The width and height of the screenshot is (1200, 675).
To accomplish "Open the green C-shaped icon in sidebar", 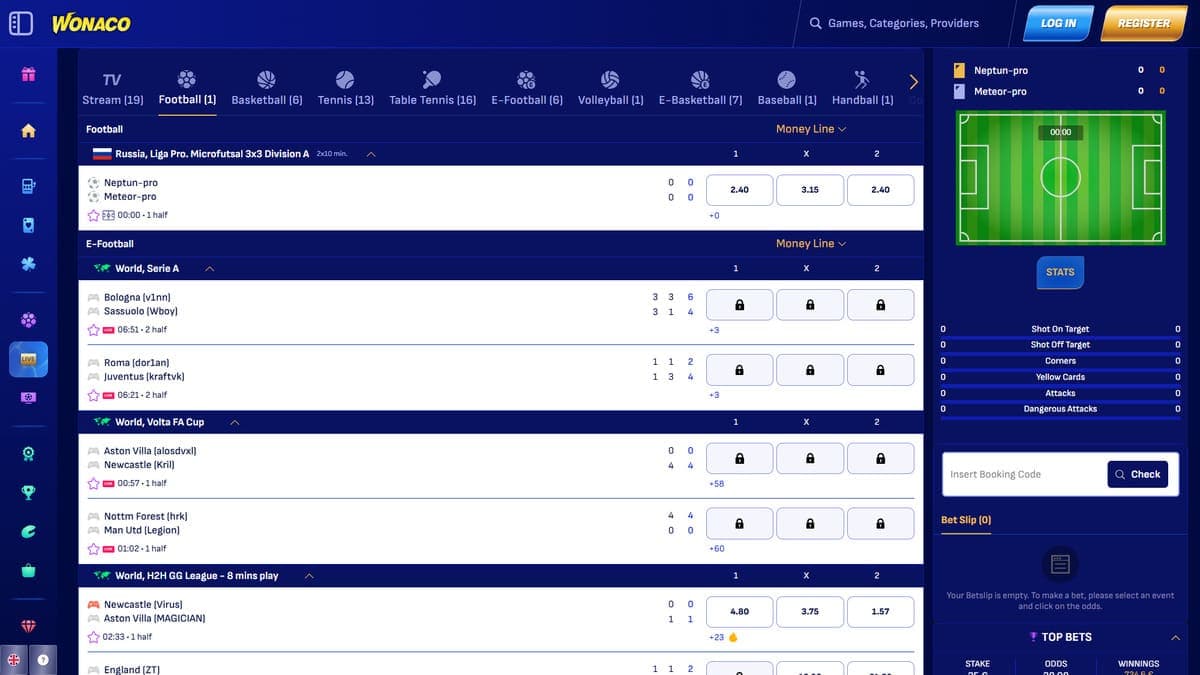I will tap(29, 531).
